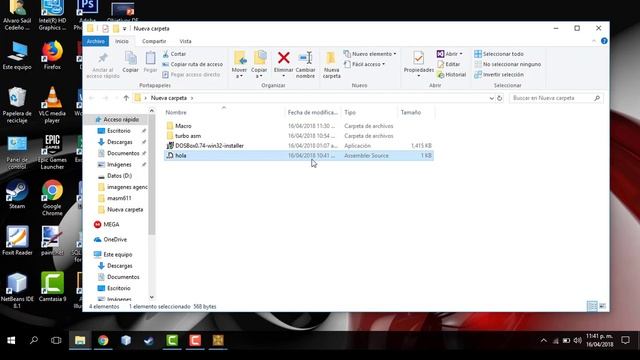This screenshot has height=360, width=640.
Task: Click the help question mark icon
Action: click(x=604, y=41)
